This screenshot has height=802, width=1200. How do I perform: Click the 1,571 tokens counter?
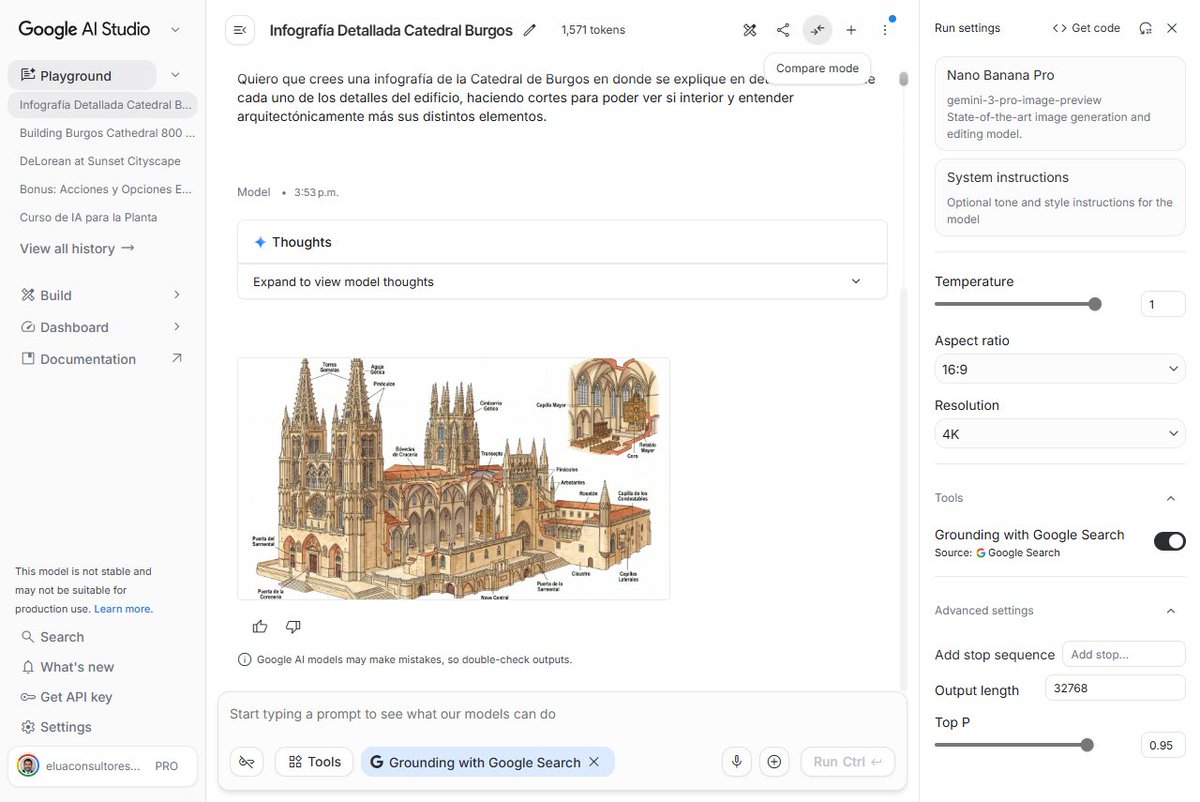click(x=593, y=30)
